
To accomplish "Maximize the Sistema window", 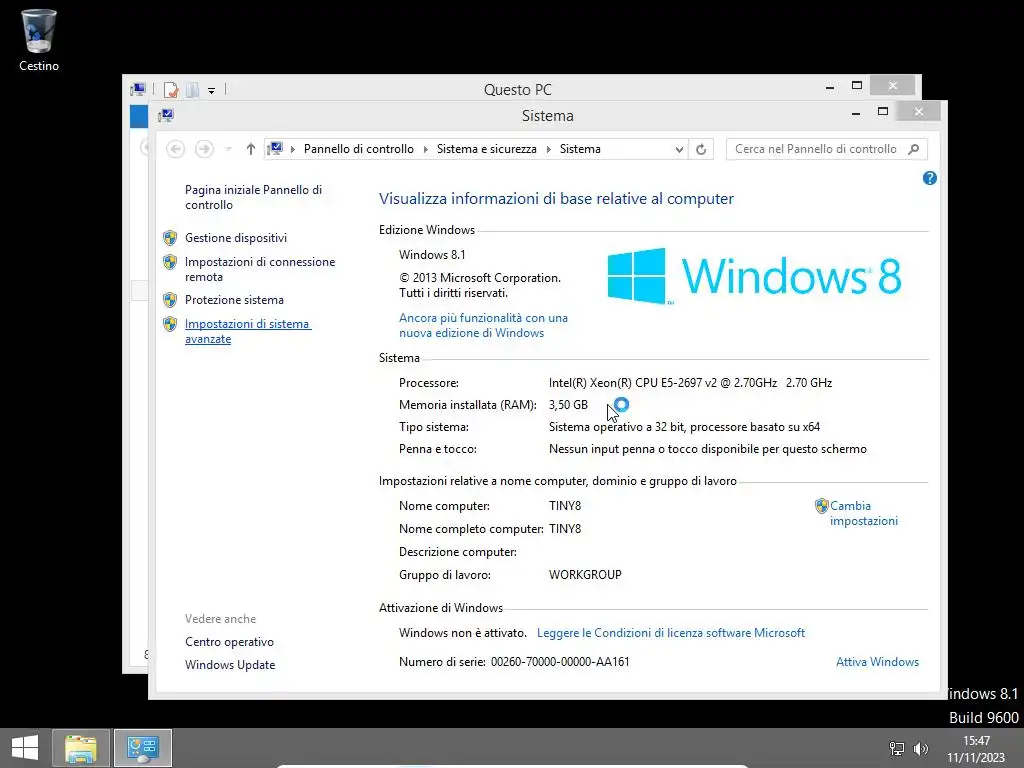I will (x=883, y=112).
